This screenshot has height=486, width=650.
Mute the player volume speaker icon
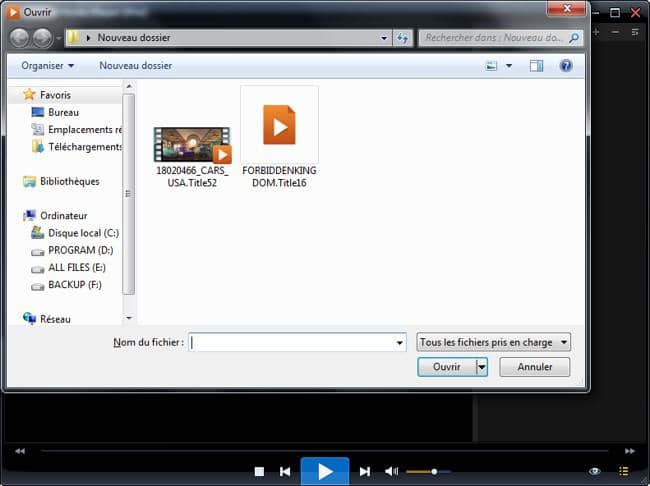click(x=391, y=471)
